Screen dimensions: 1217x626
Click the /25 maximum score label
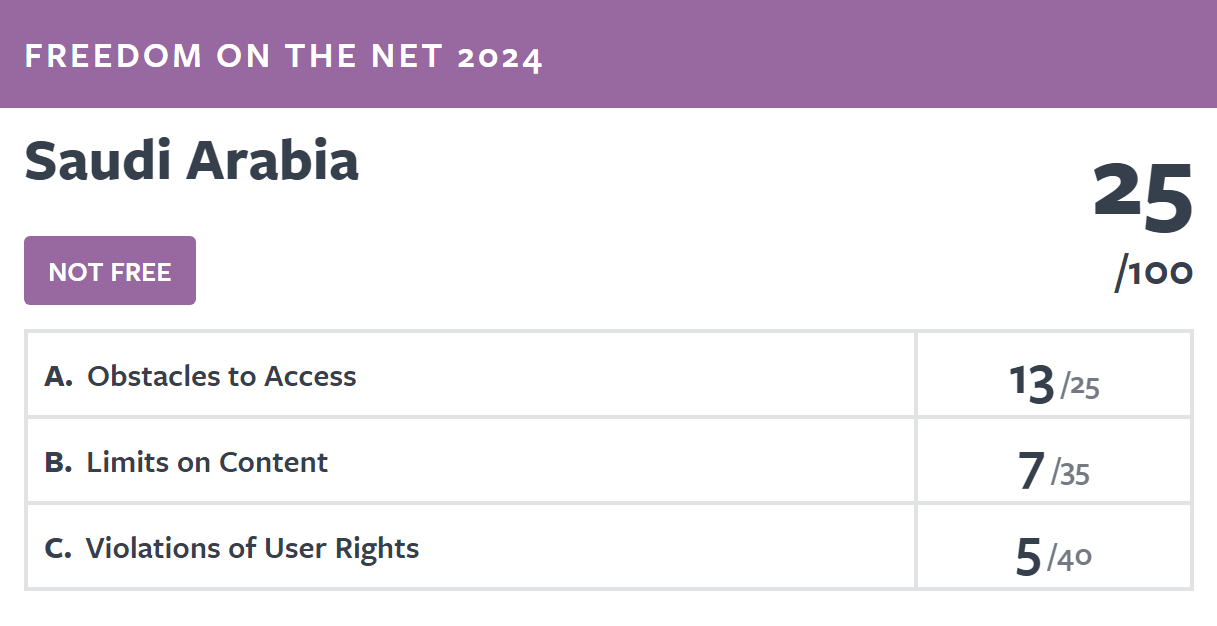(1081, 386)
